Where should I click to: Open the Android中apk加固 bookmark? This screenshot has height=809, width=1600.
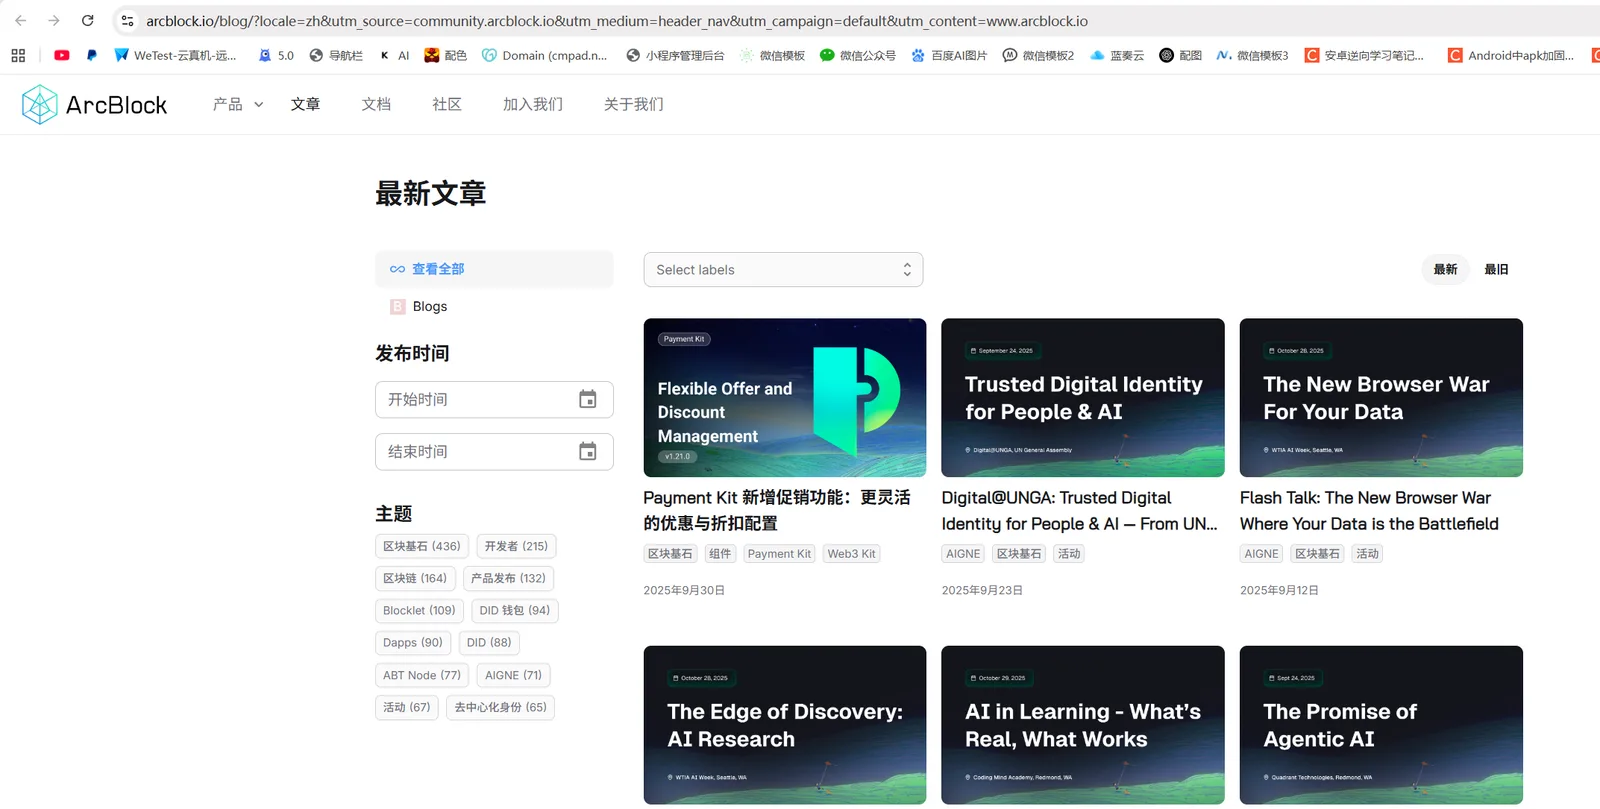tap(1511, 56)
